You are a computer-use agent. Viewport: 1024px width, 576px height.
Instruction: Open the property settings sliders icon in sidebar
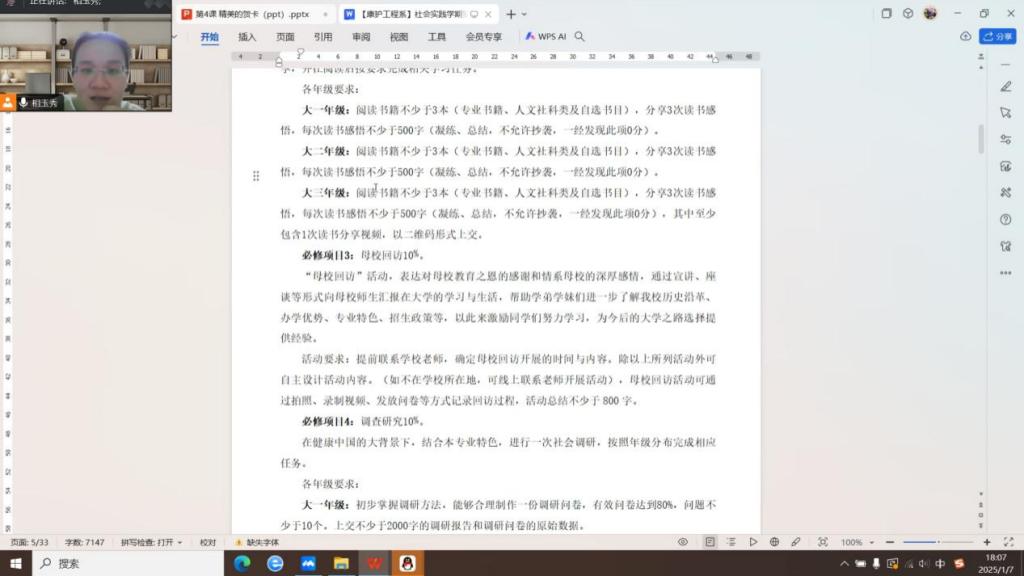pos(1006,140)
